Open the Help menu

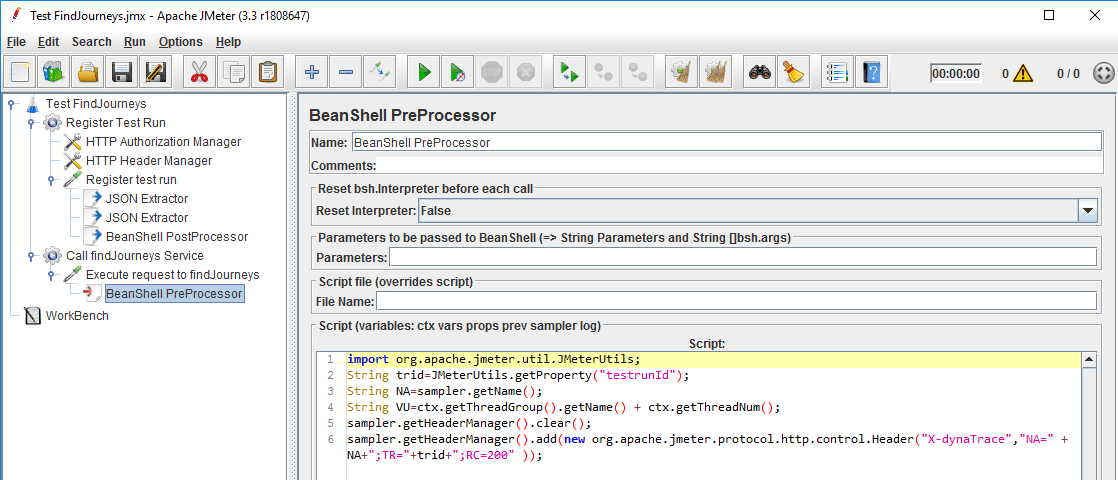(x=228, y=42)
